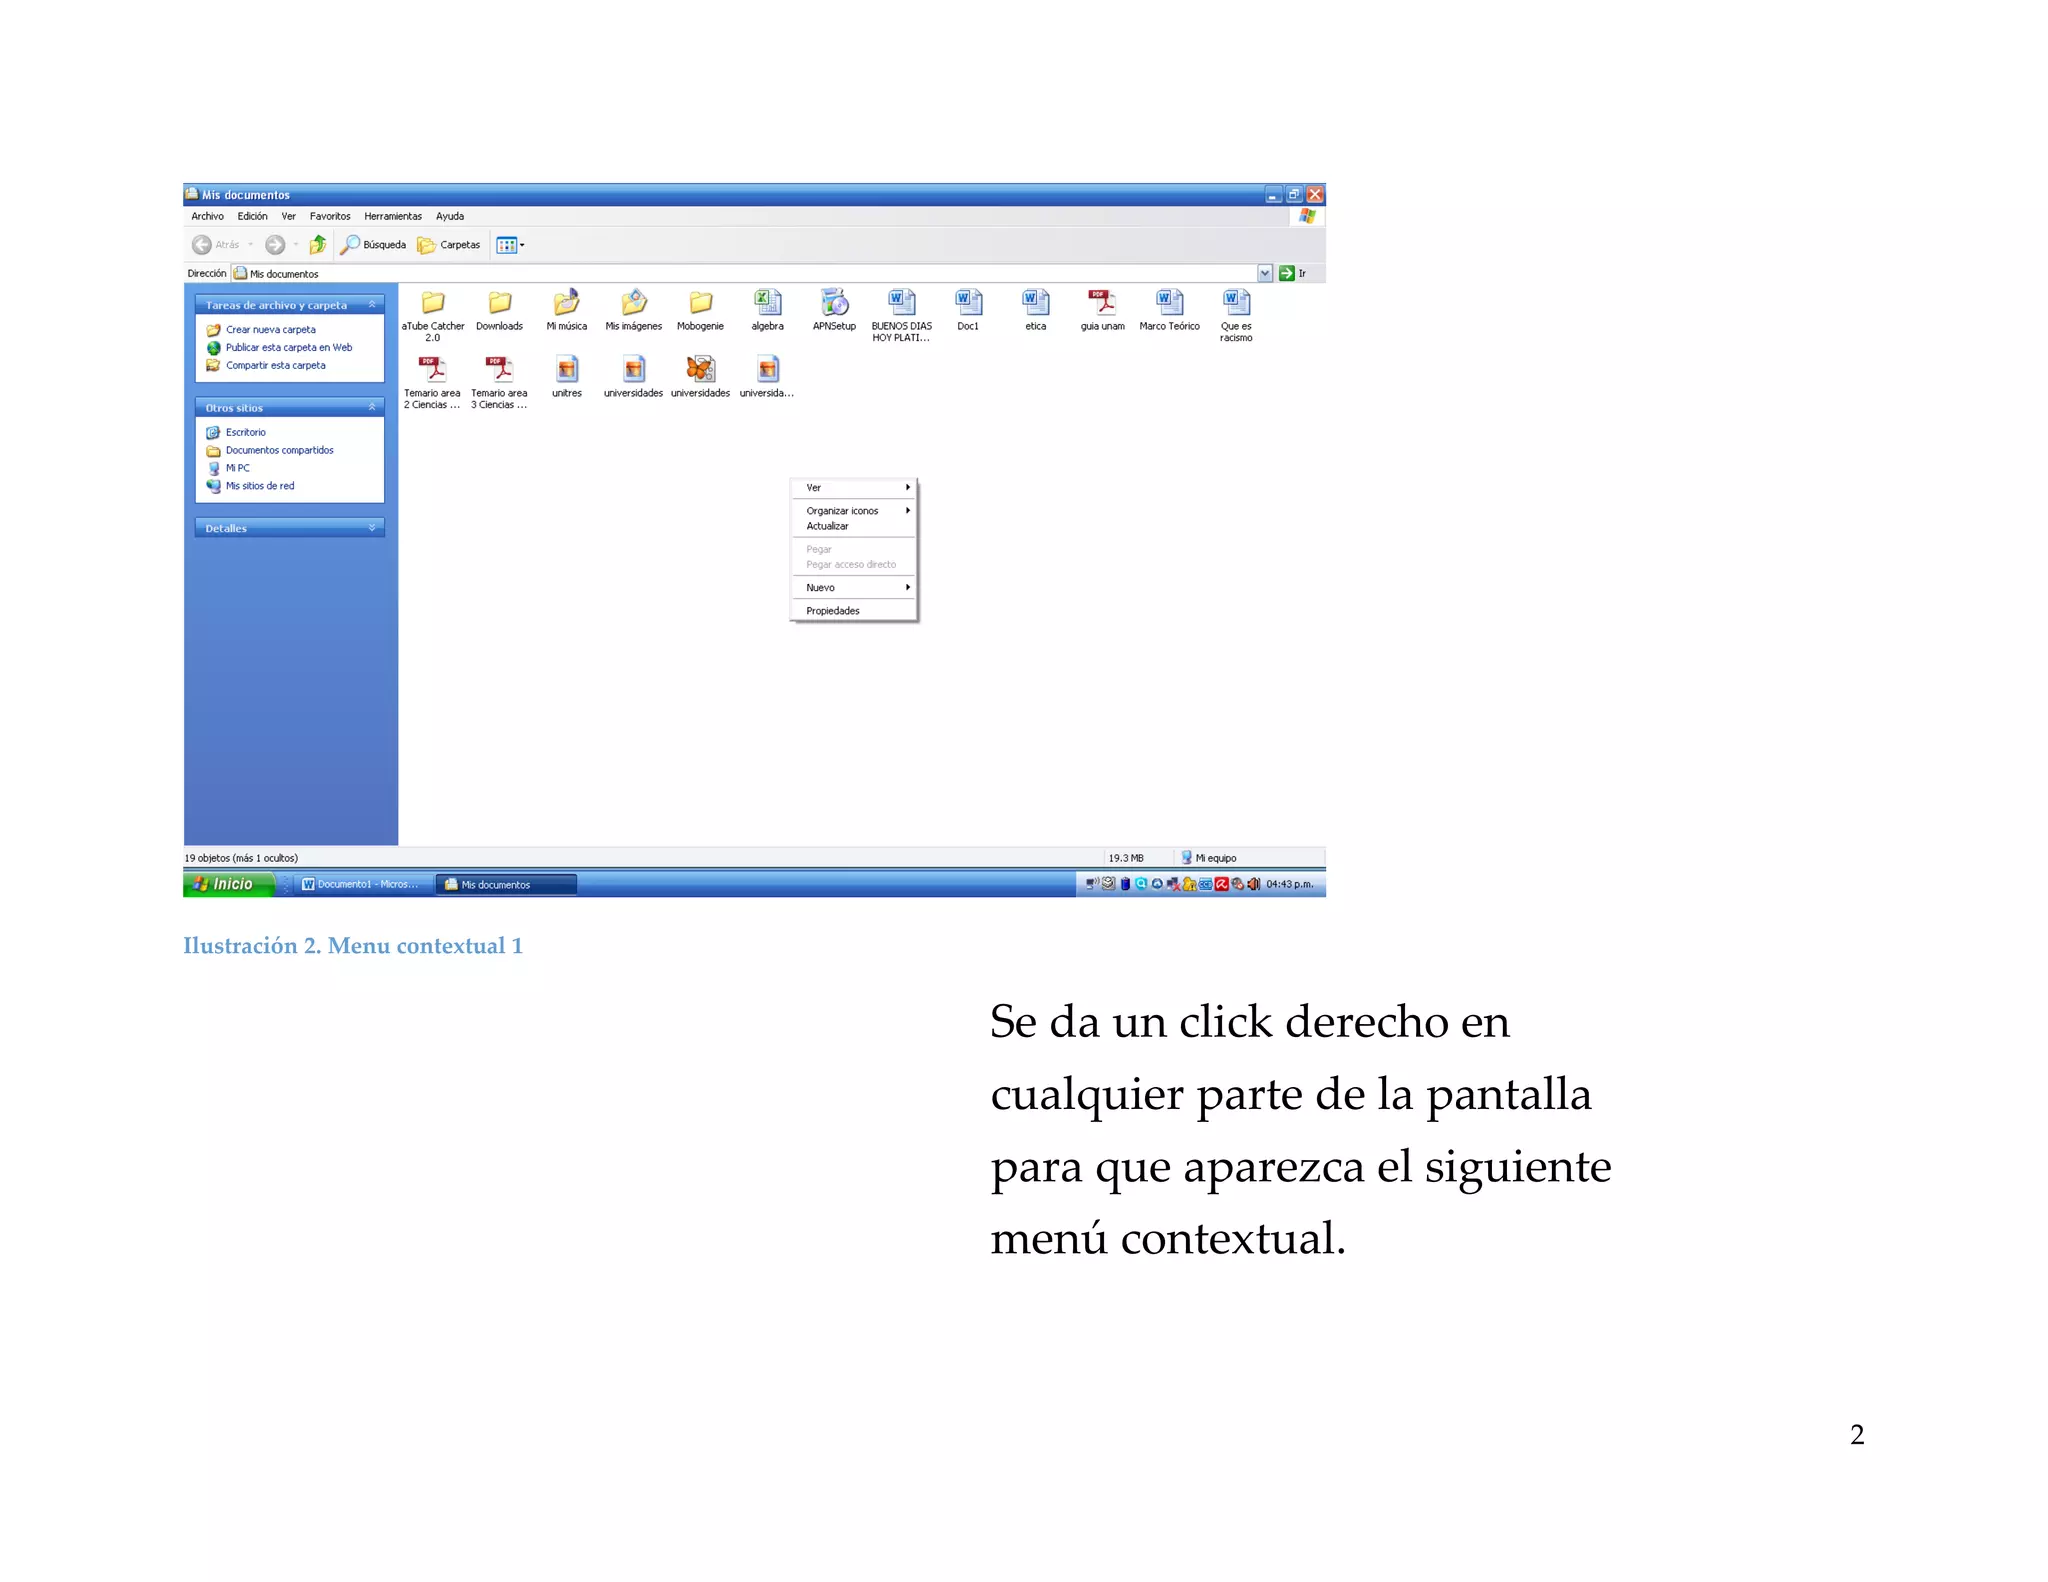This screenshot has width=2048, height=1582.
Task: Collapse the Otros sitios panel
Action: [372, 408]
